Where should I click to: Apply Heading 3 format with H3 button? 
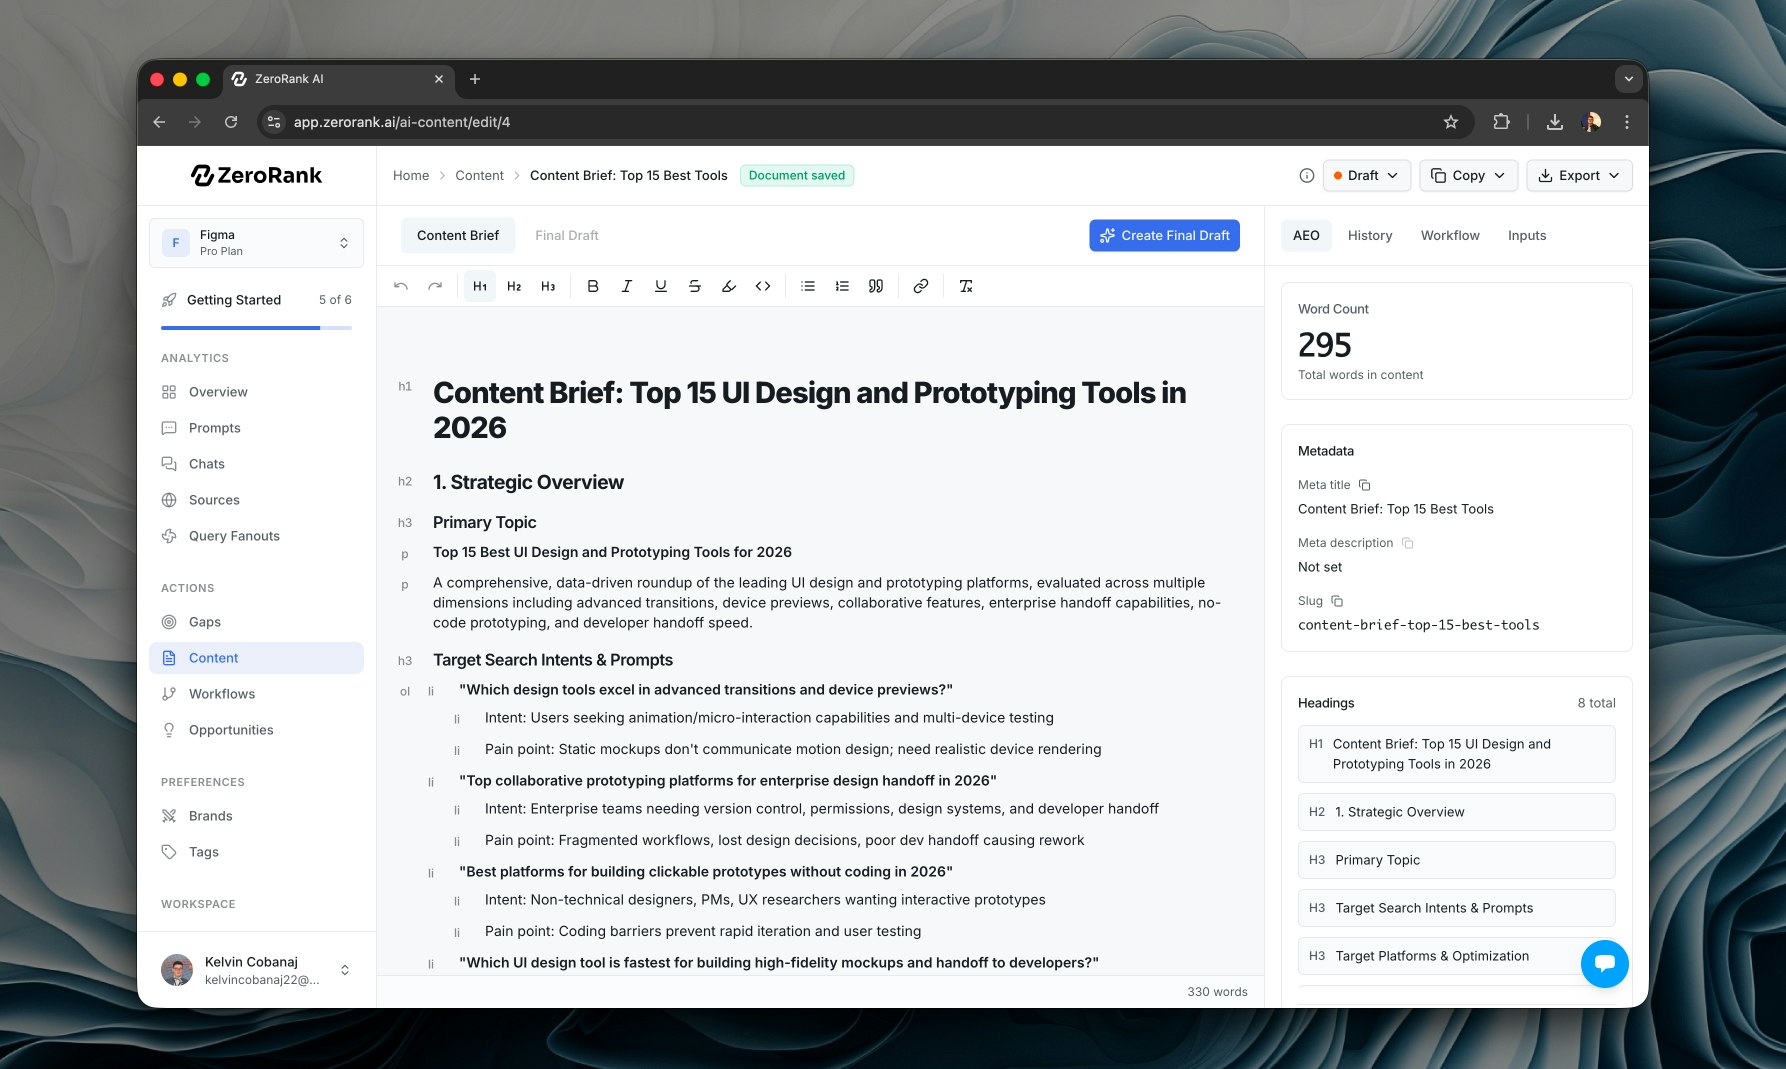coord(548,286)
